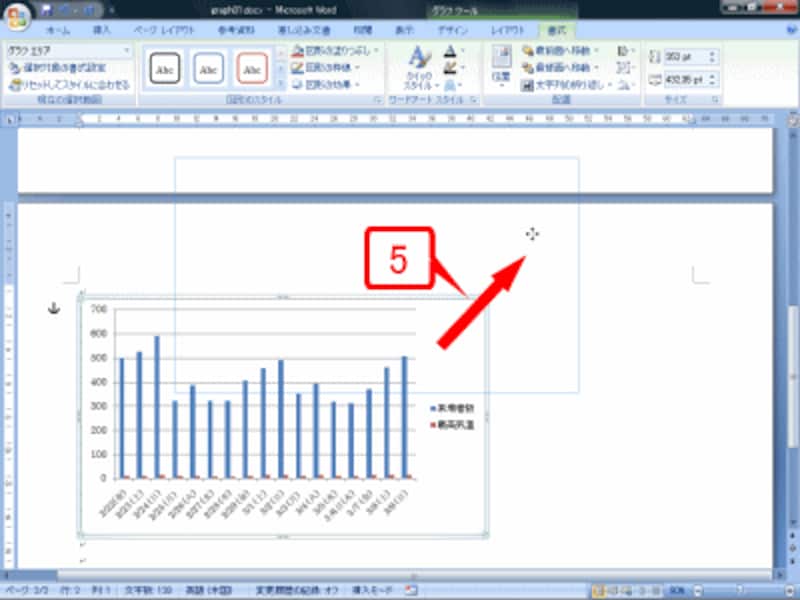Toggle 挿入モード in status bar
This screenshot has width=800, height=600.
coord(372,590)
